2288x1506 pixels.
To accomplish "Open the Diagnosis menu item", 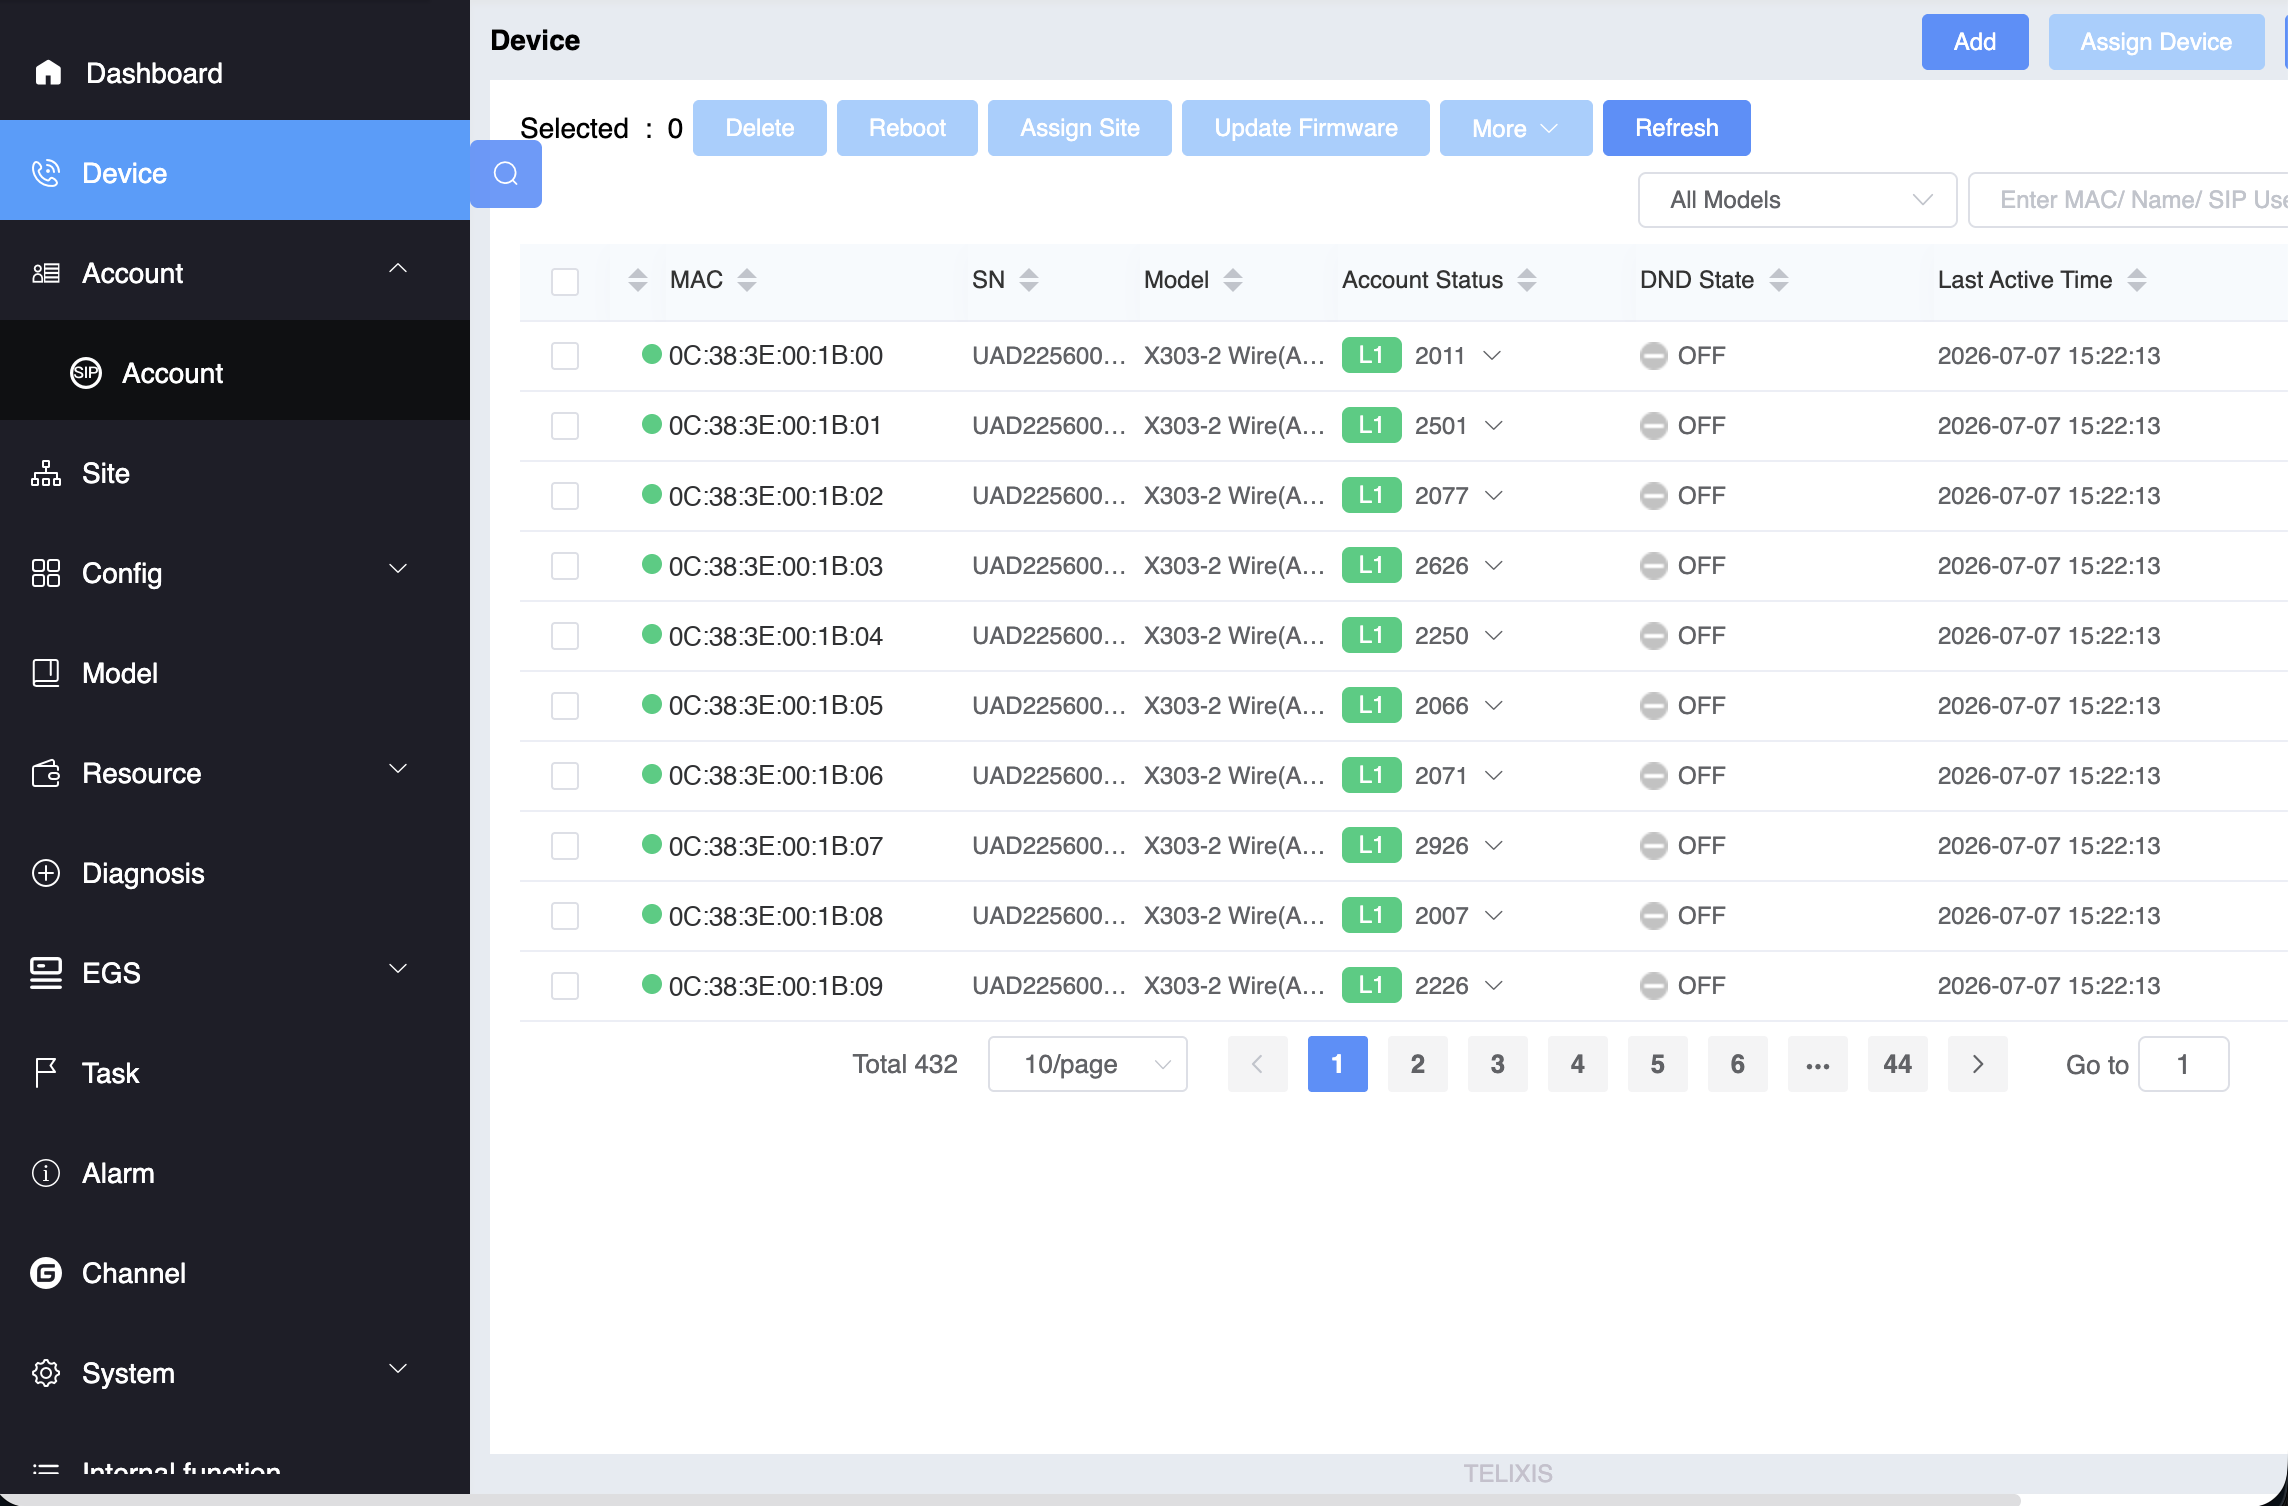I will [x=235, y=873].
